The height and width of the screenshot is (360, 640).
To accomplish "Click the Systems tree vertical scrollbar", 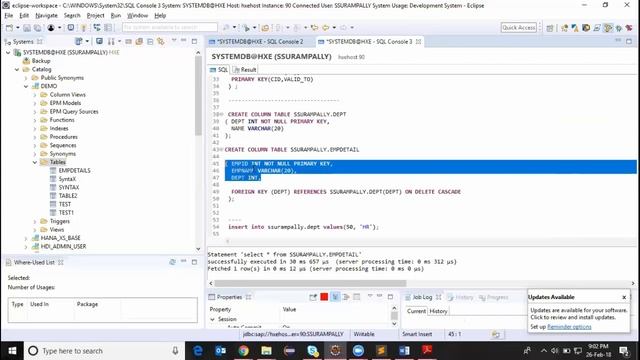I will pyautogui.click(x=198, y=96).
